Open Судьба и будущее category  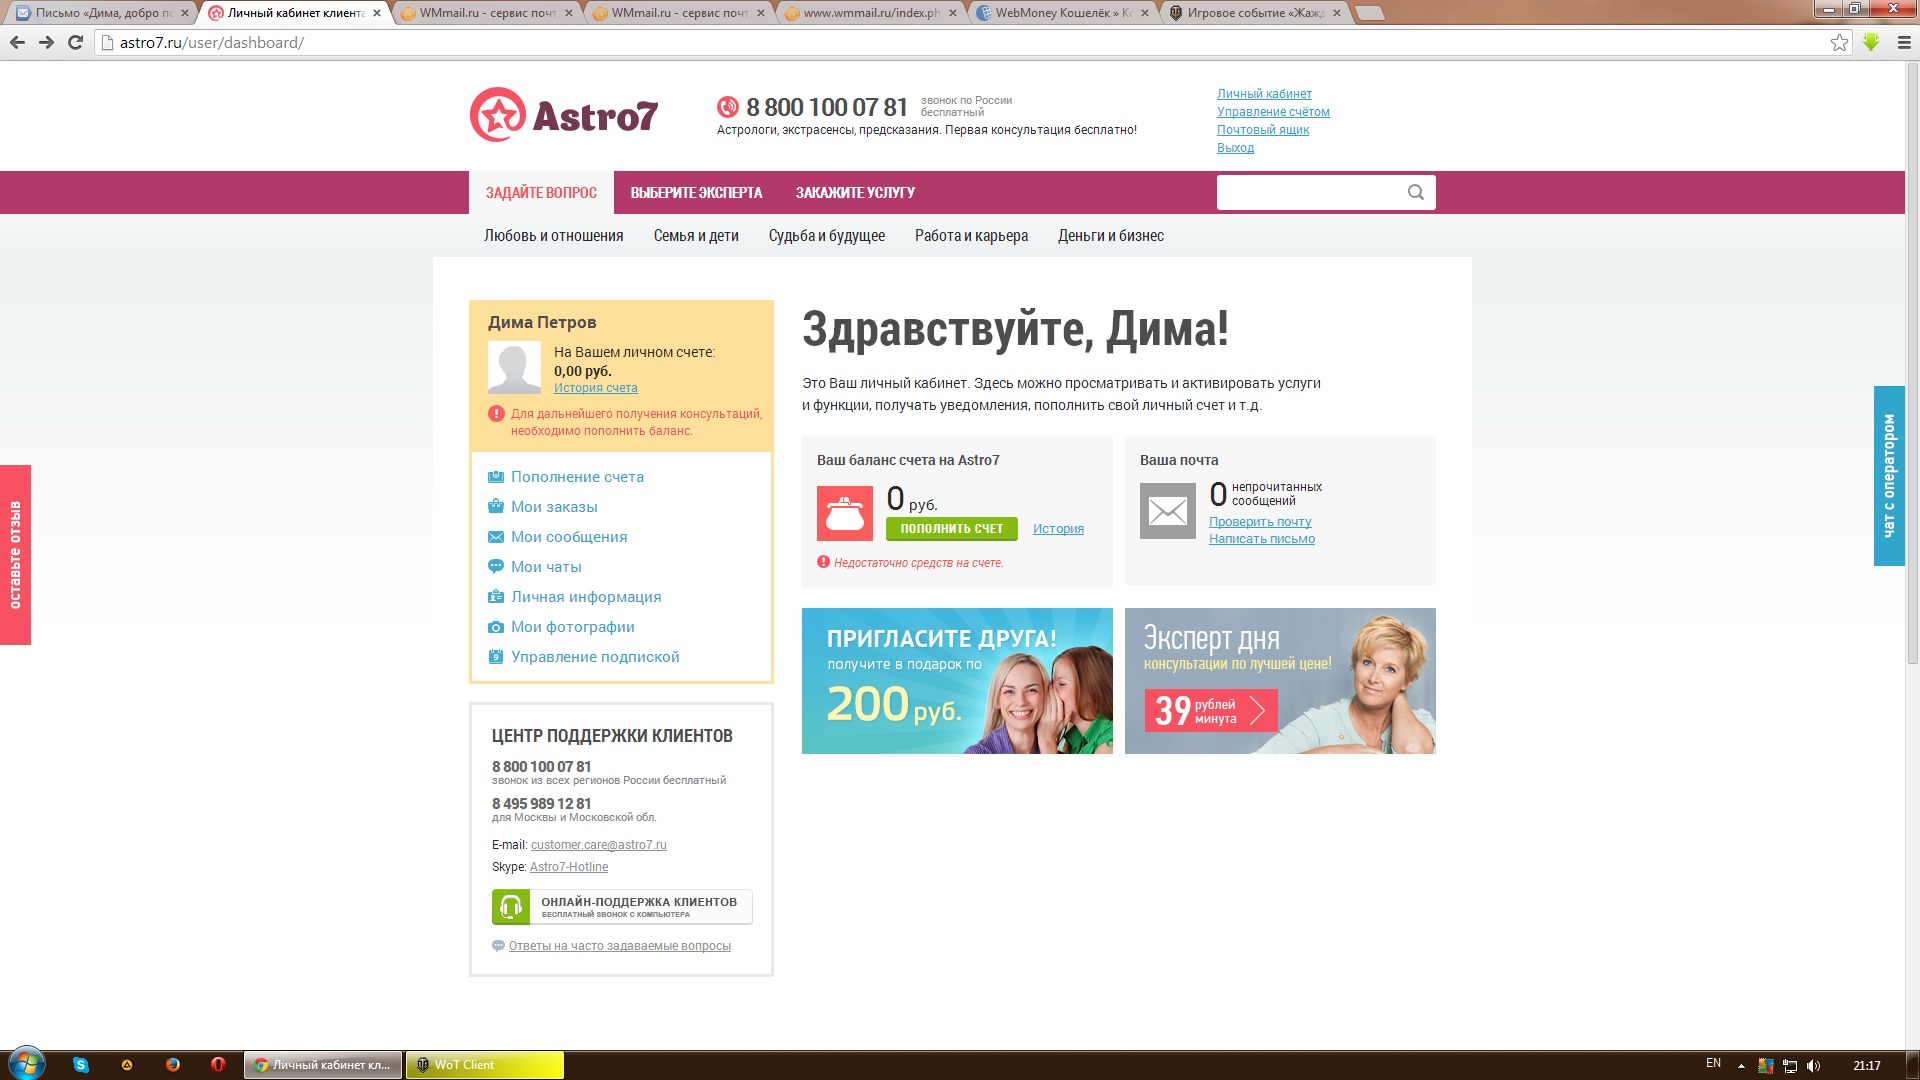click(827, 236)
